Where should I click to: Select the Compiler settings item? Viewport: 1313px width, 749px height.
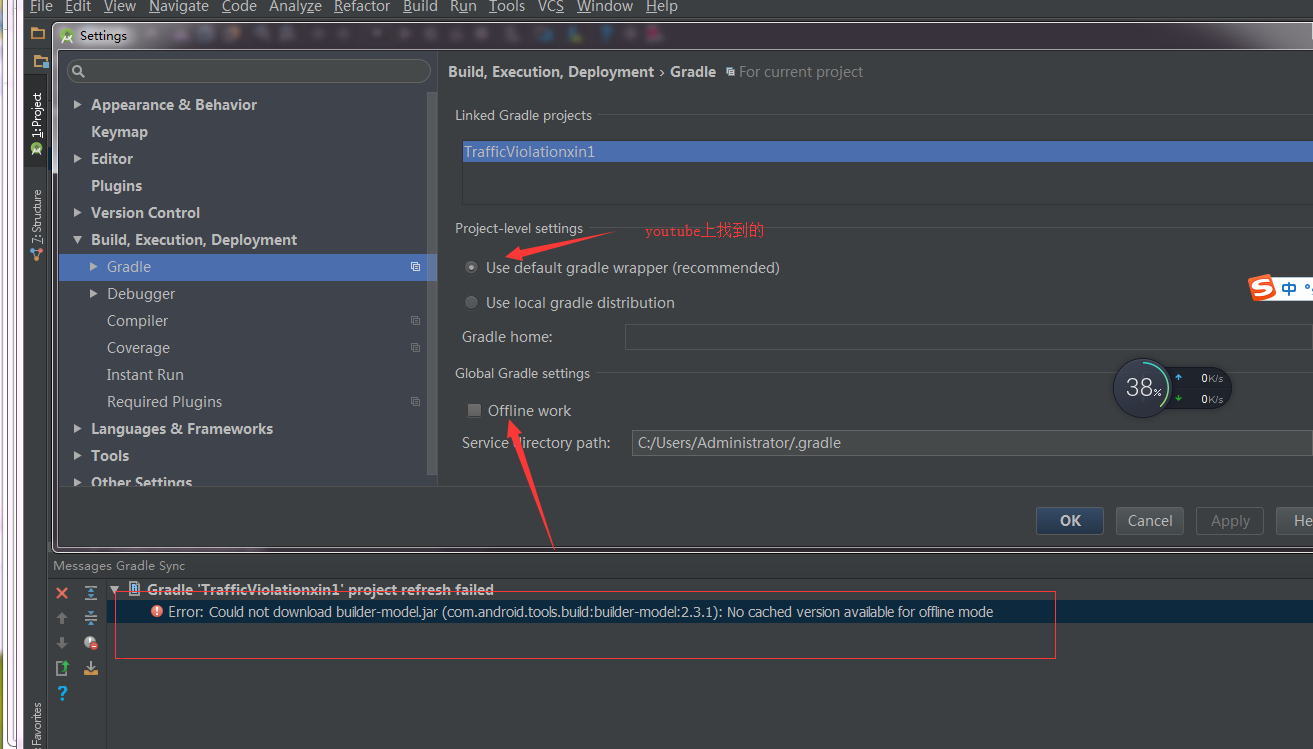point(137,321)
